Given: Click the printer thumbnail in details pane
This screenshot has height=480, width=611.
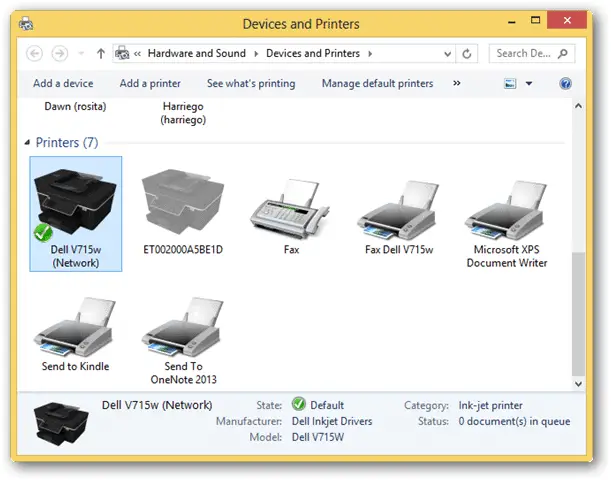Looking at the screenshot, I should click(x=61, y=424).
